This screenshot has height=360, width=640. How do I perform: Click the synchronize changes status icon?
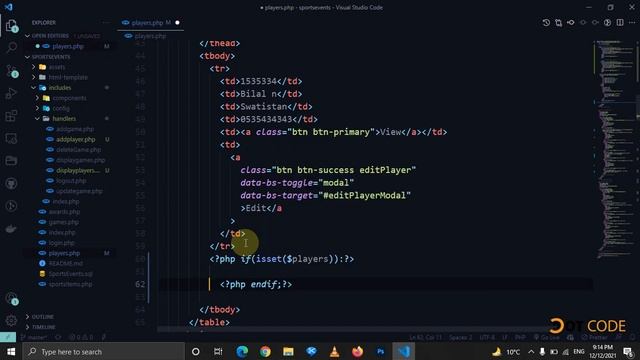click(58, 338)
